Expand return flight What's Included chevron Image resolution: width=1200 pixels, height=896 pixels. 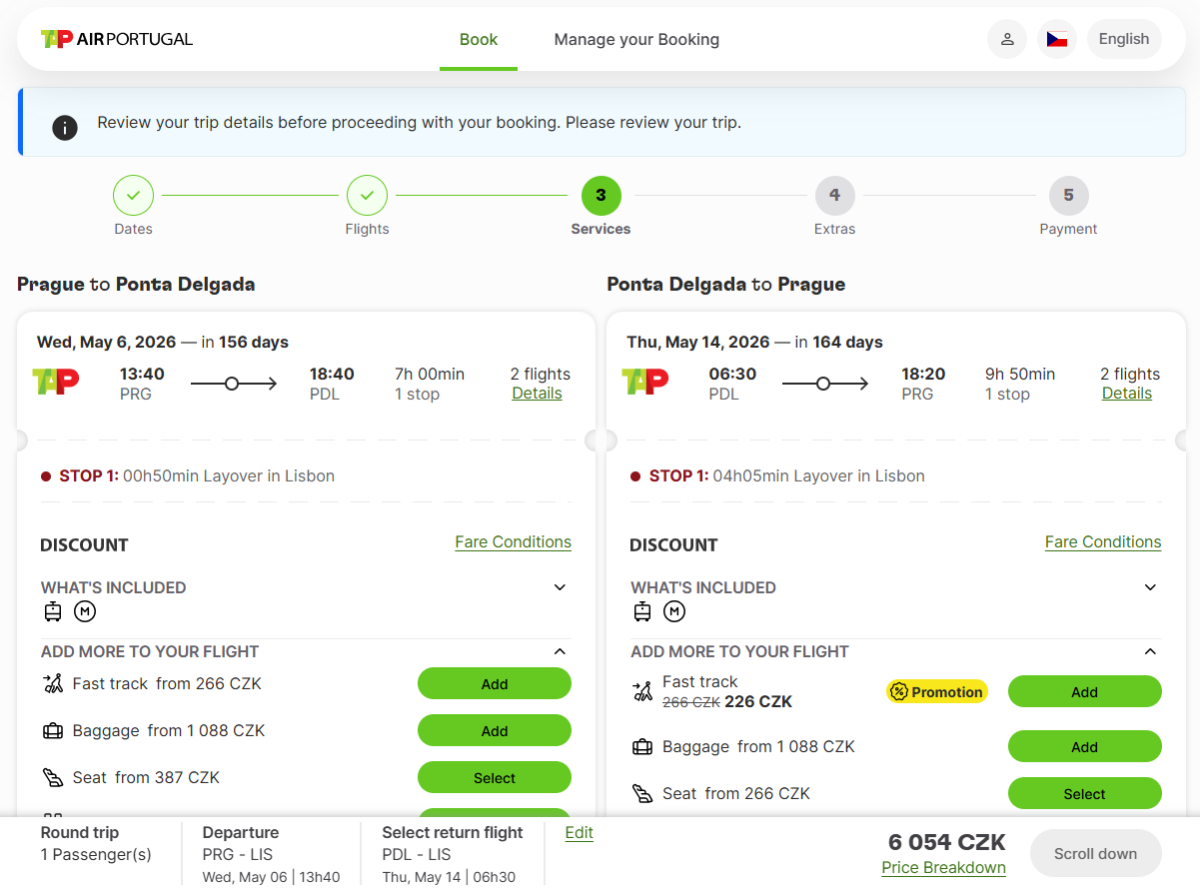click(x=1150, y=588)
